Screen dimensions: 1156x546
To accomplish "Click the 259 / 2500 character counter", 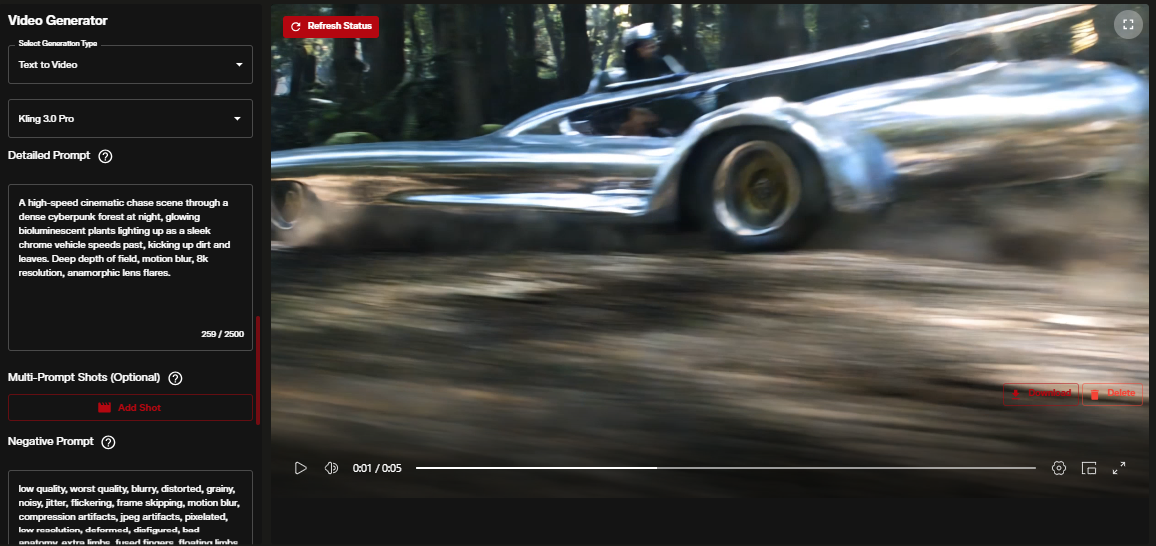I will point(222,334).
